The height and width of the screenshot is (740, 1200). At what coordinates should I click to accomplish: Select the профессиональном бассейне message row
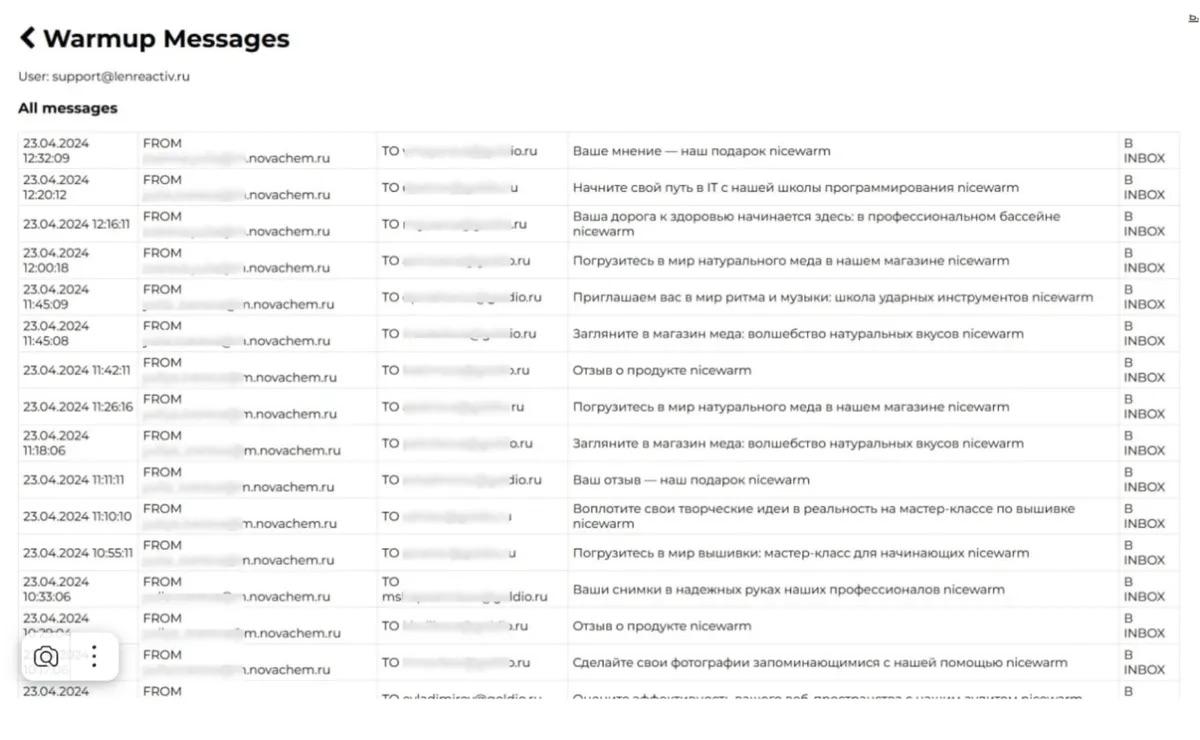click(x=598, y=224)
